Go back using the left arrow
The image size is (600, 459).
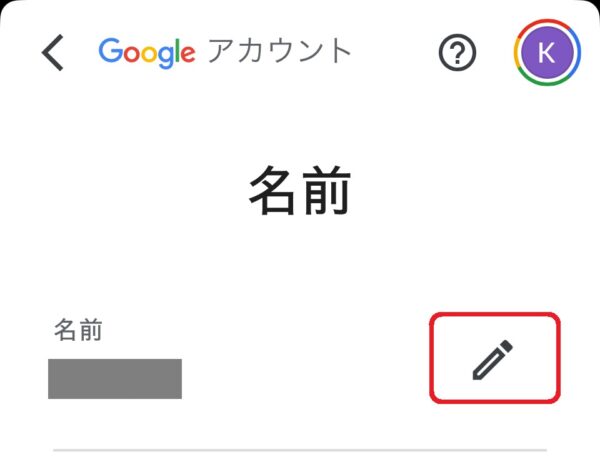pyautogui.click(x=52, y=52)
